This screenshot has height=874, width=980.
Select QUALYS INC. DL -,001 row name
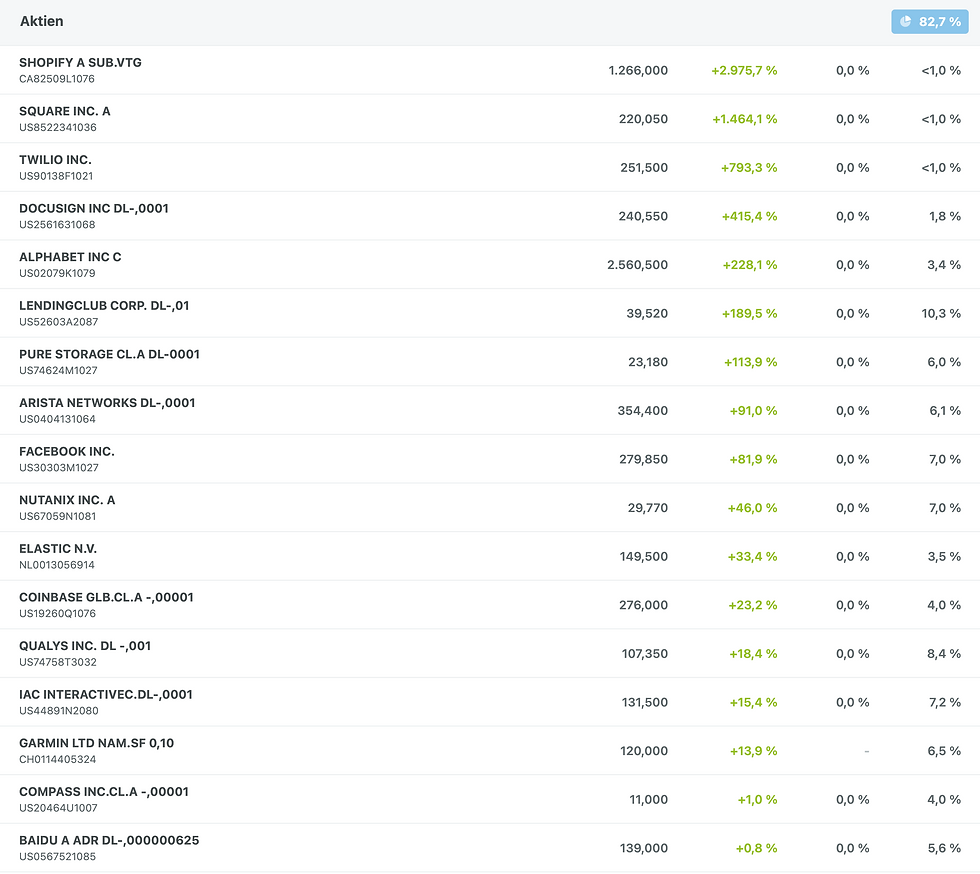(x=85, y=646)
